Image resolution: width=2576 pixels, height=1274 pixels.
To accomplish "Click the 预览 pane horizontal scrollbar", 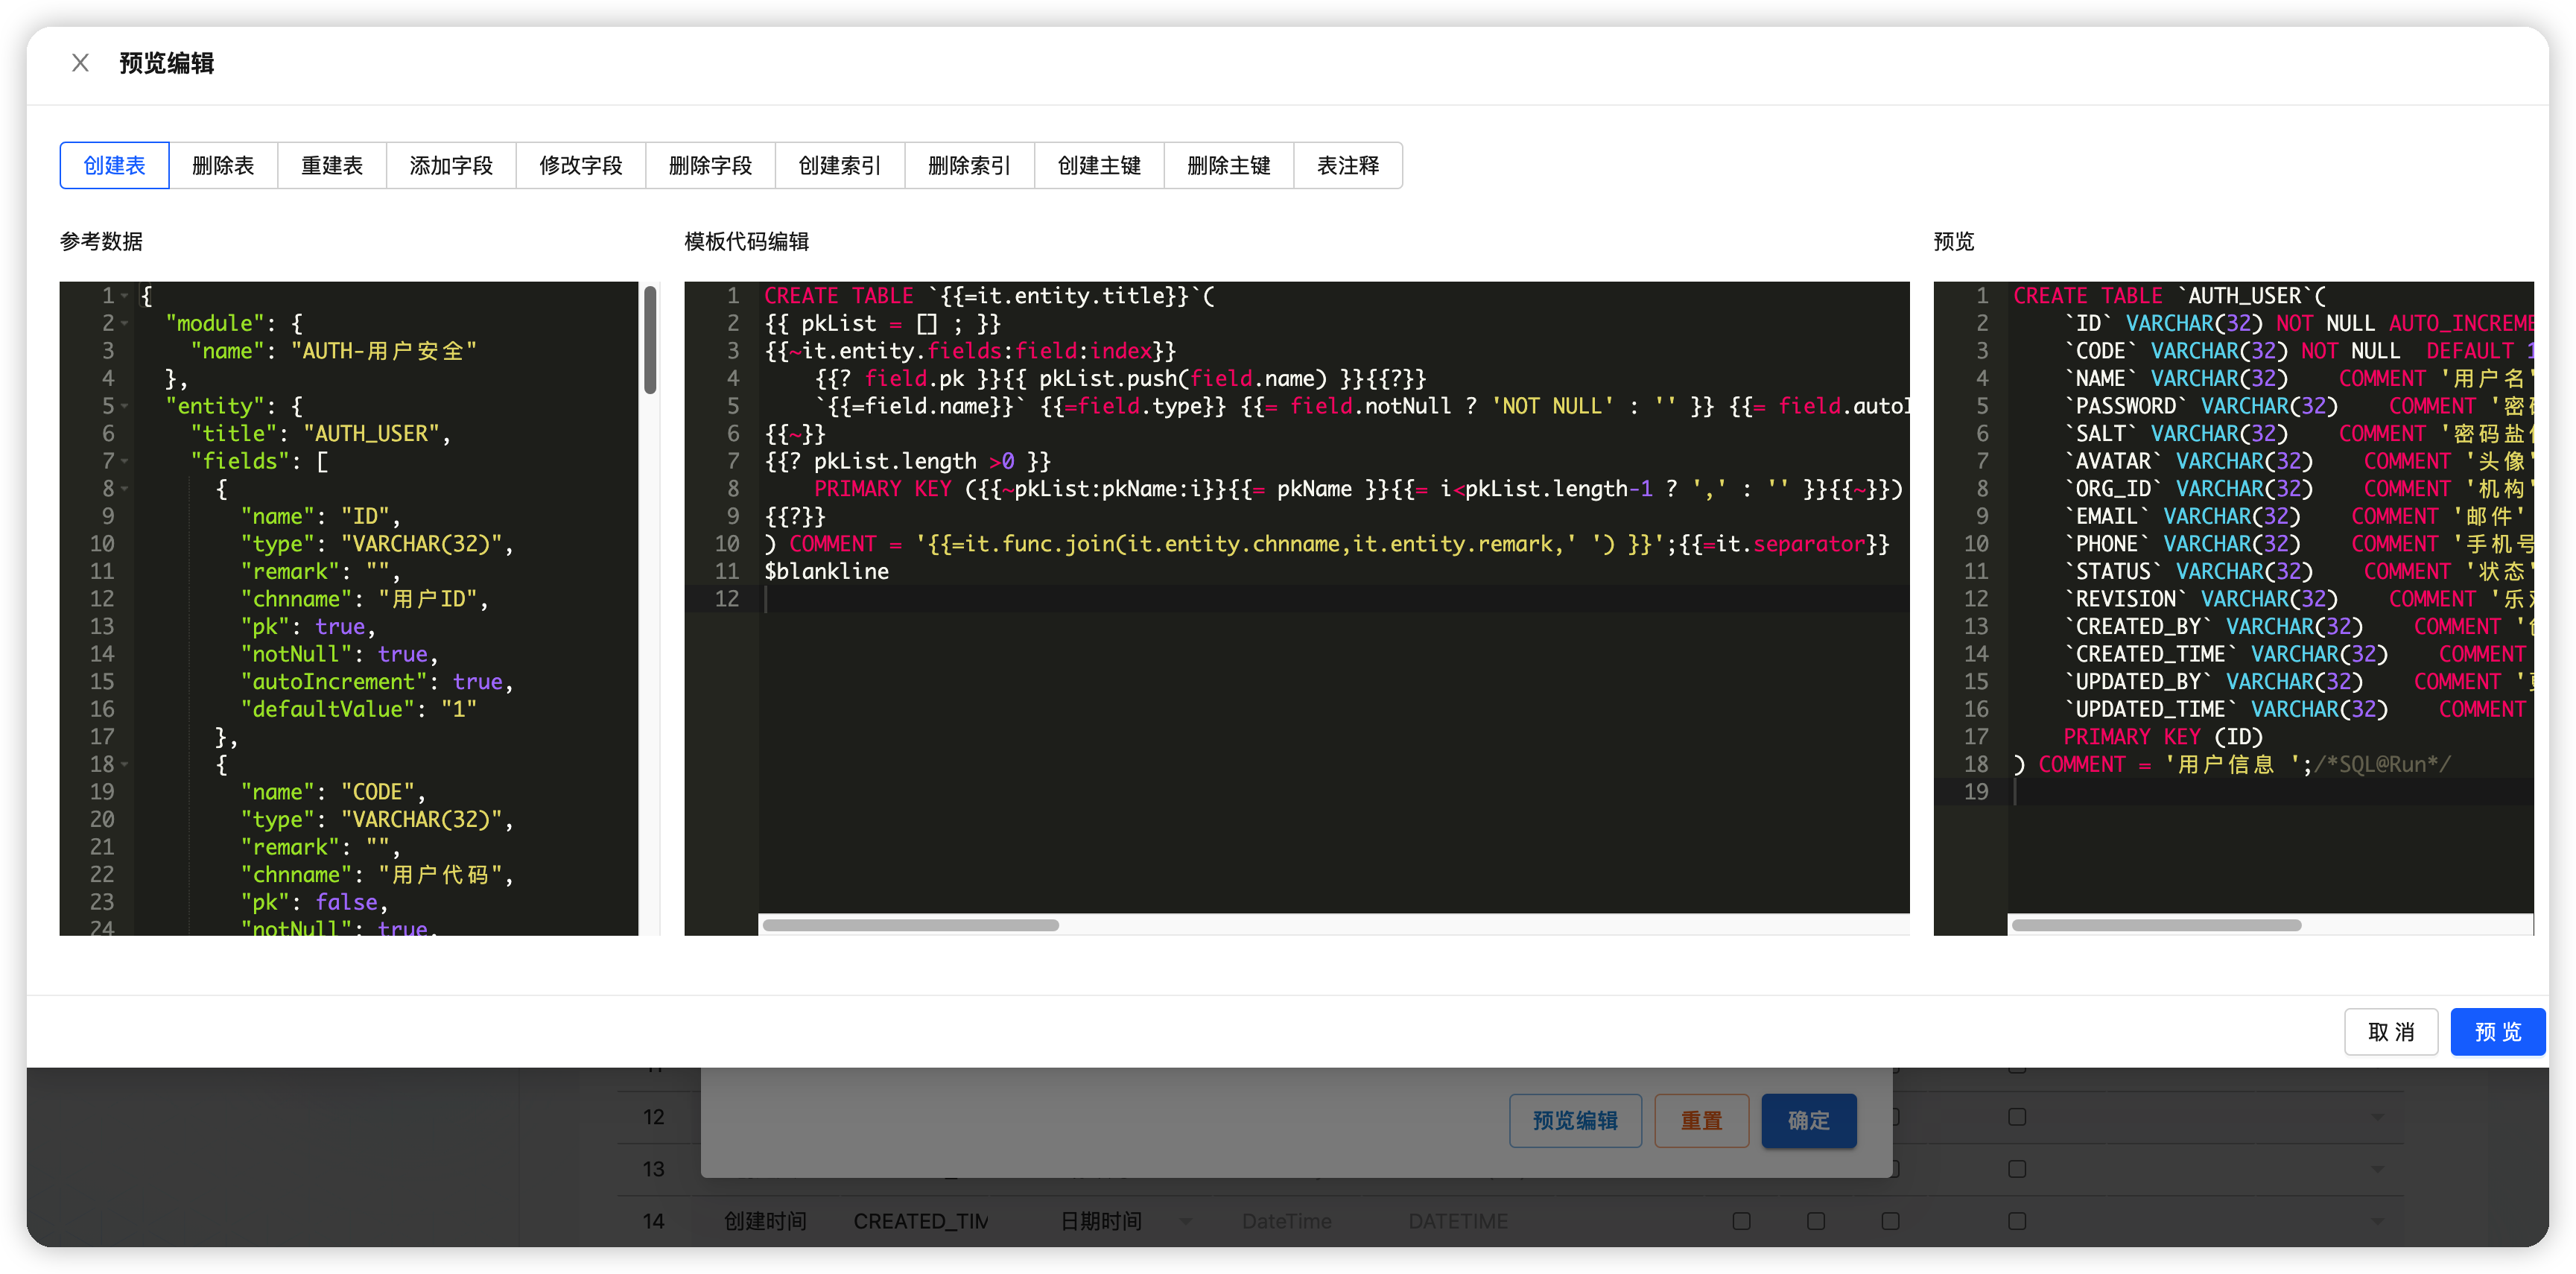I will click(2156, 925).
